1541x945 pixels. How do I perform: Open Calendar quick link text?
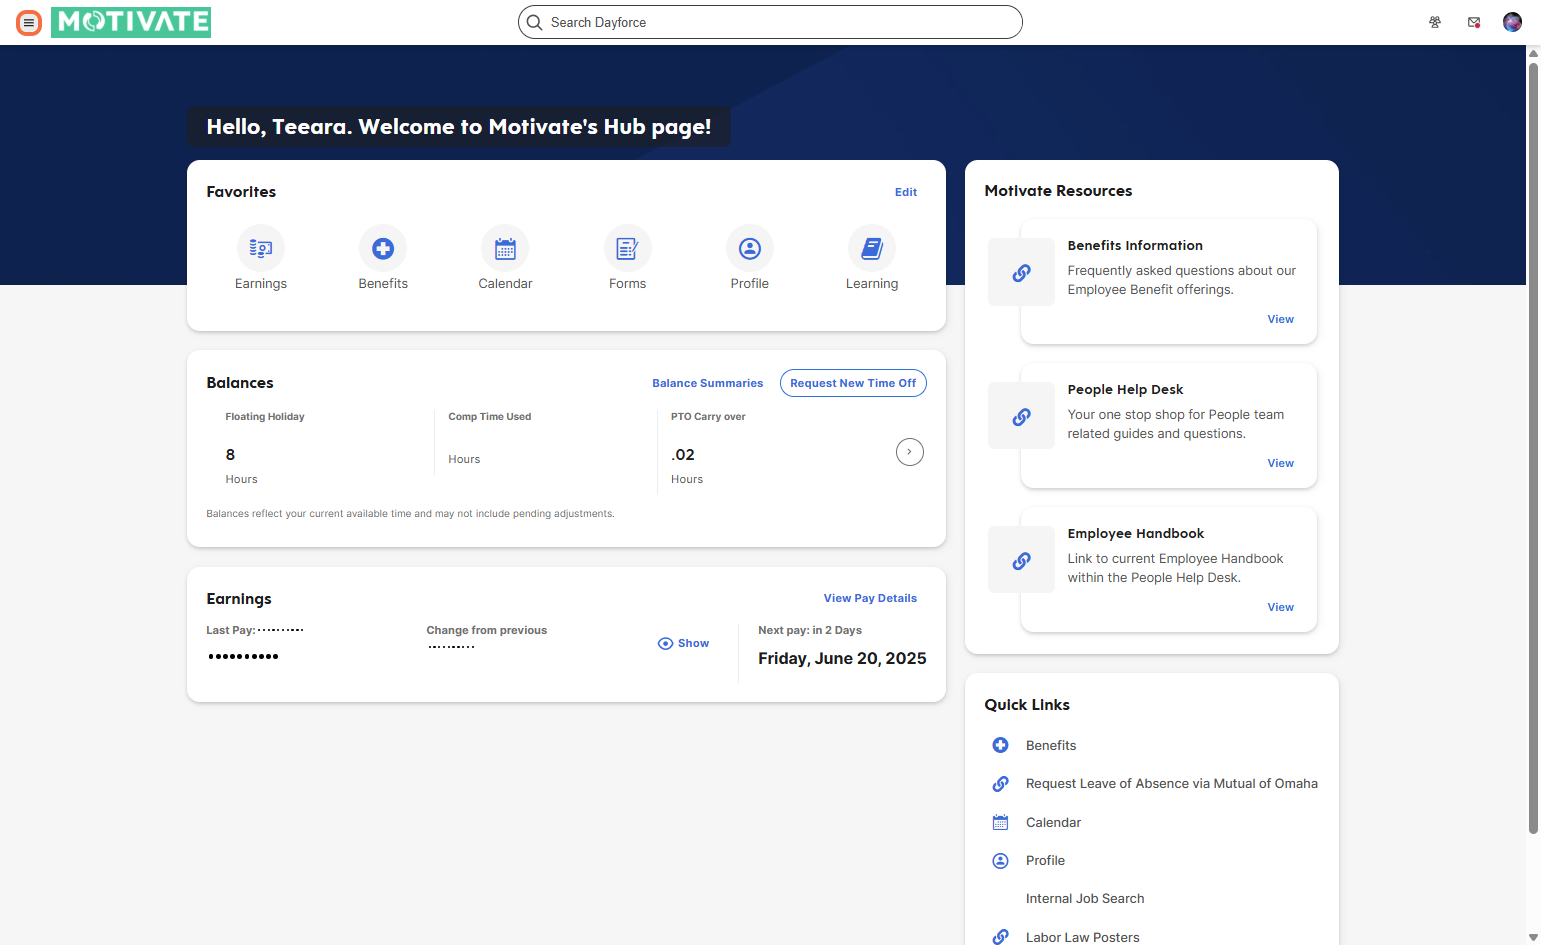click(1053, 822)
